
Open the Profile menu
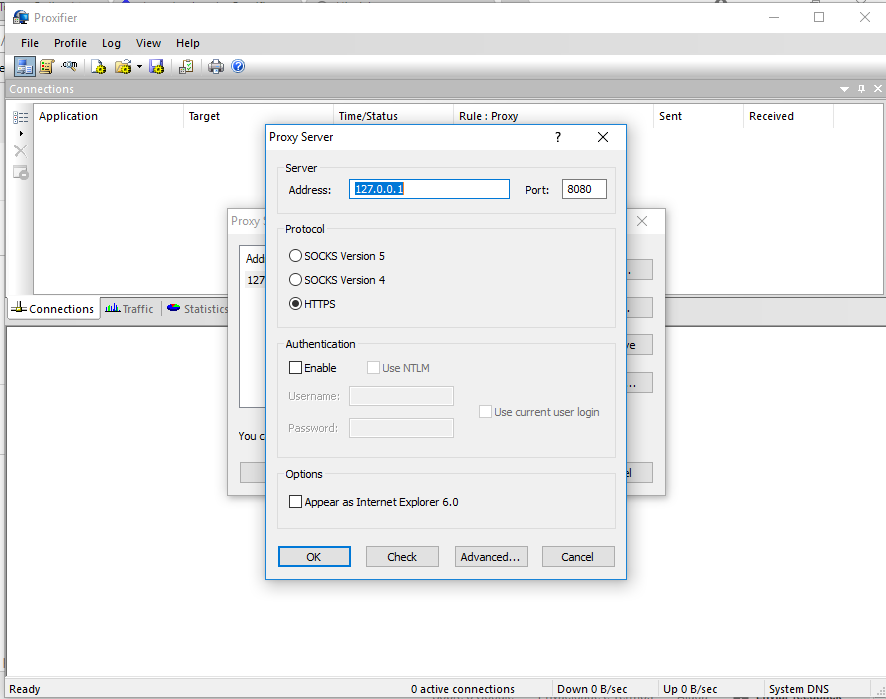tap(70, 43)
